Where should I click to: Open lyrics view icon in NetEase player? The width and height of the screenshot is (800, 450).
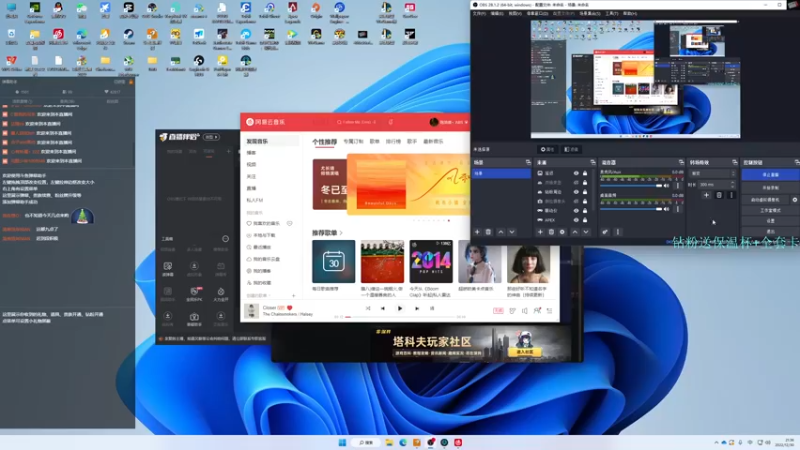[432, 308]
